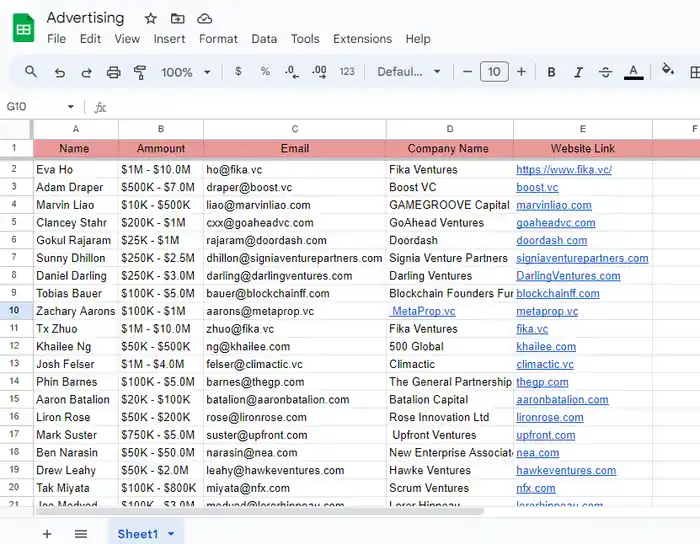Redo the last action

(87, 72)
